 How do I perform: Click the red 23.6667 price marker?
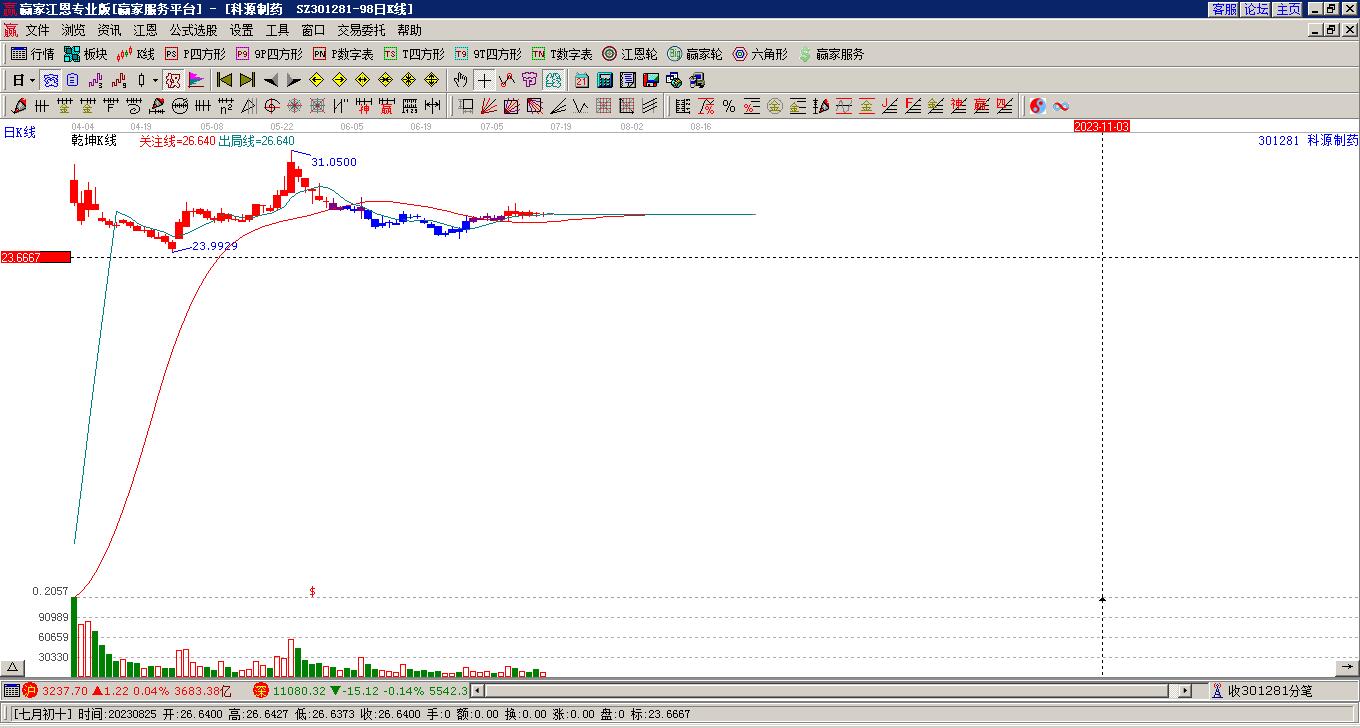pos(36,257)
